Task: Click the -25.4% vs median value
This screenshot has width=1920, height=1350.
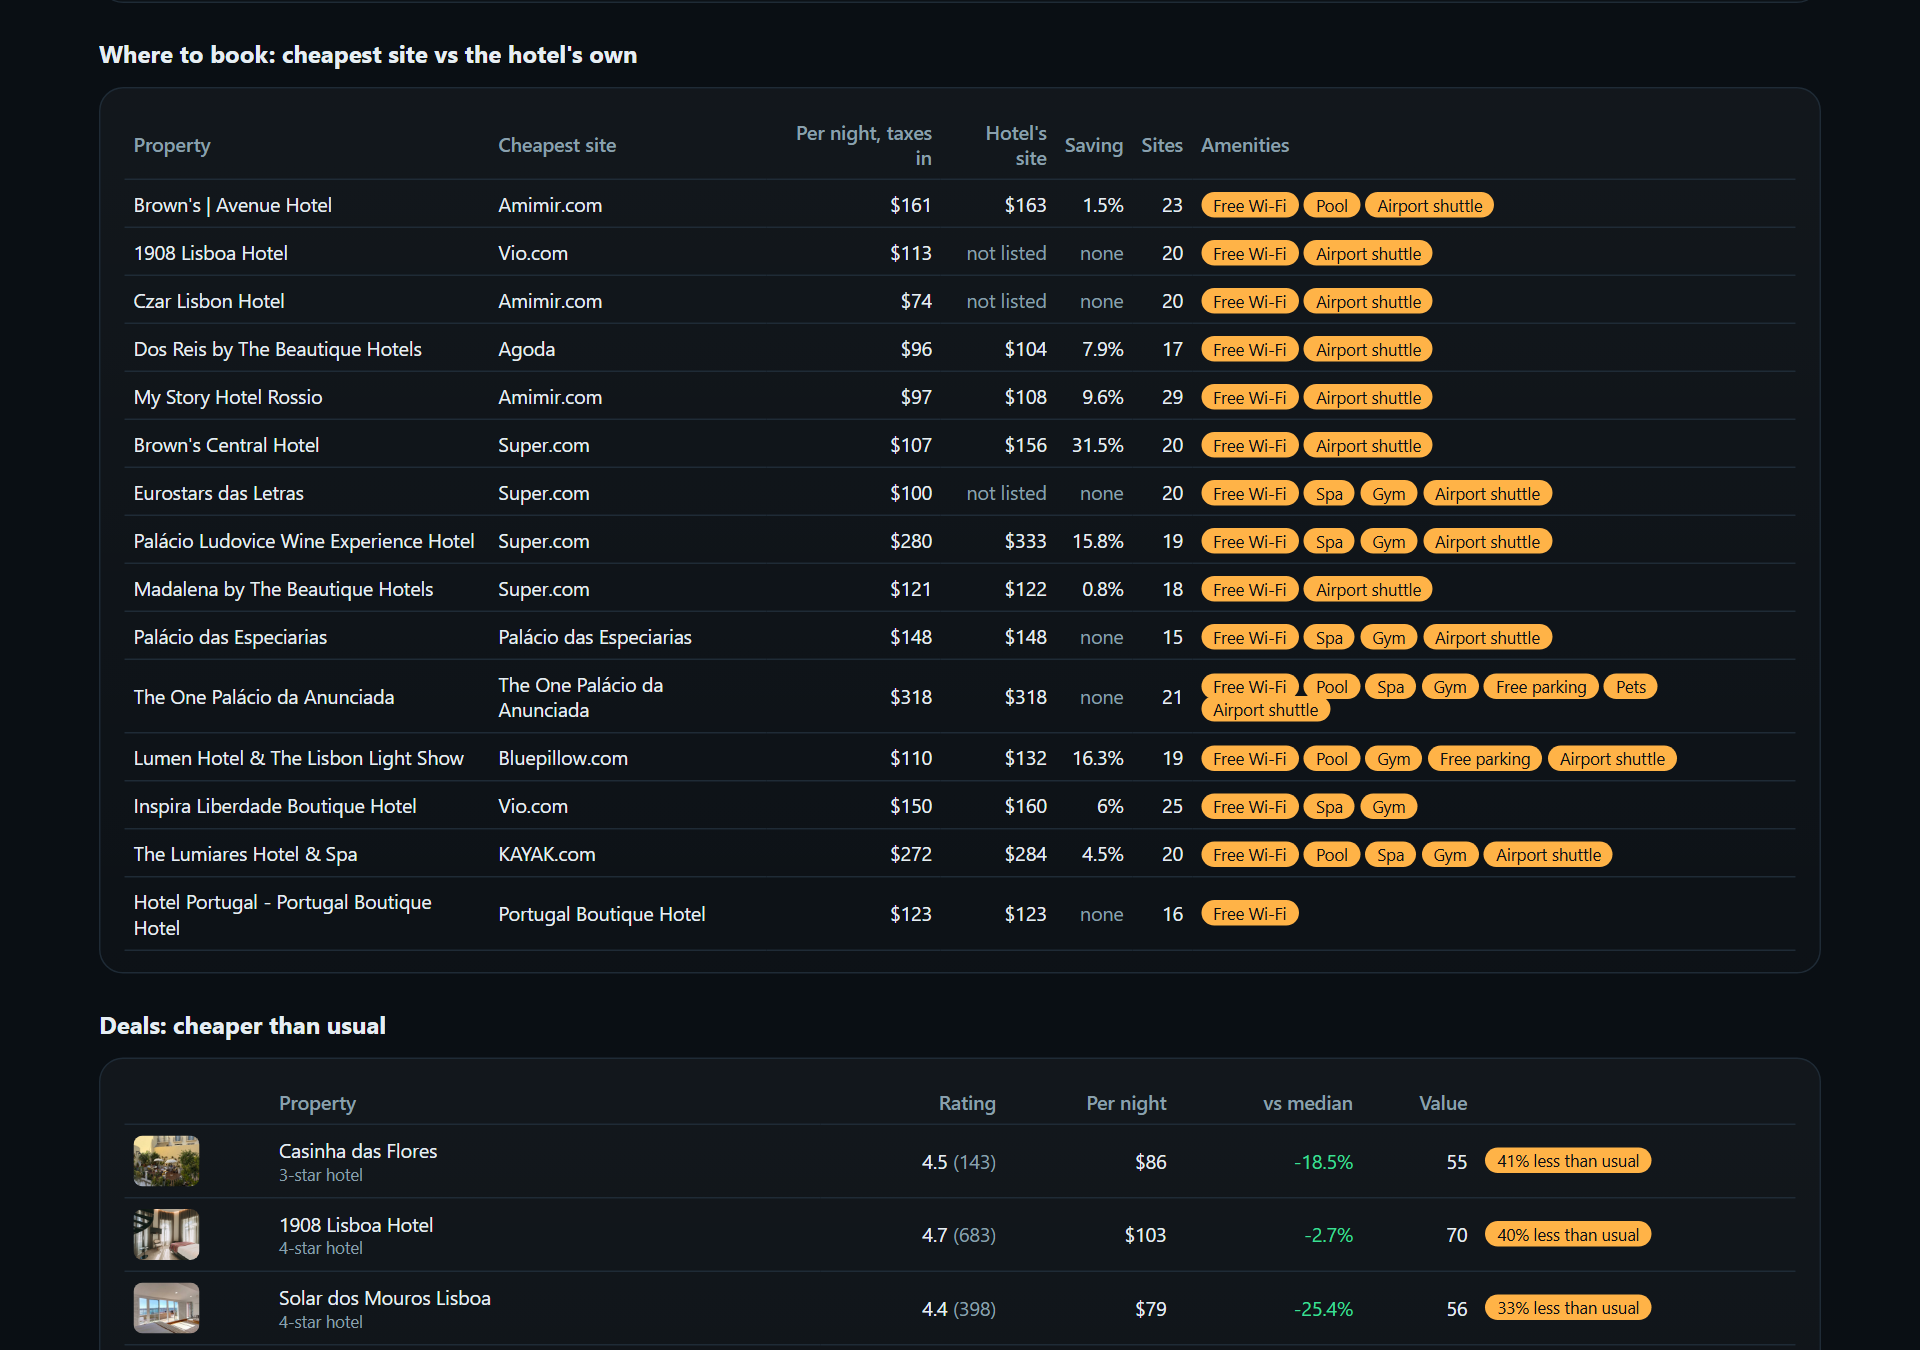Action: tap(1323, 1309)
